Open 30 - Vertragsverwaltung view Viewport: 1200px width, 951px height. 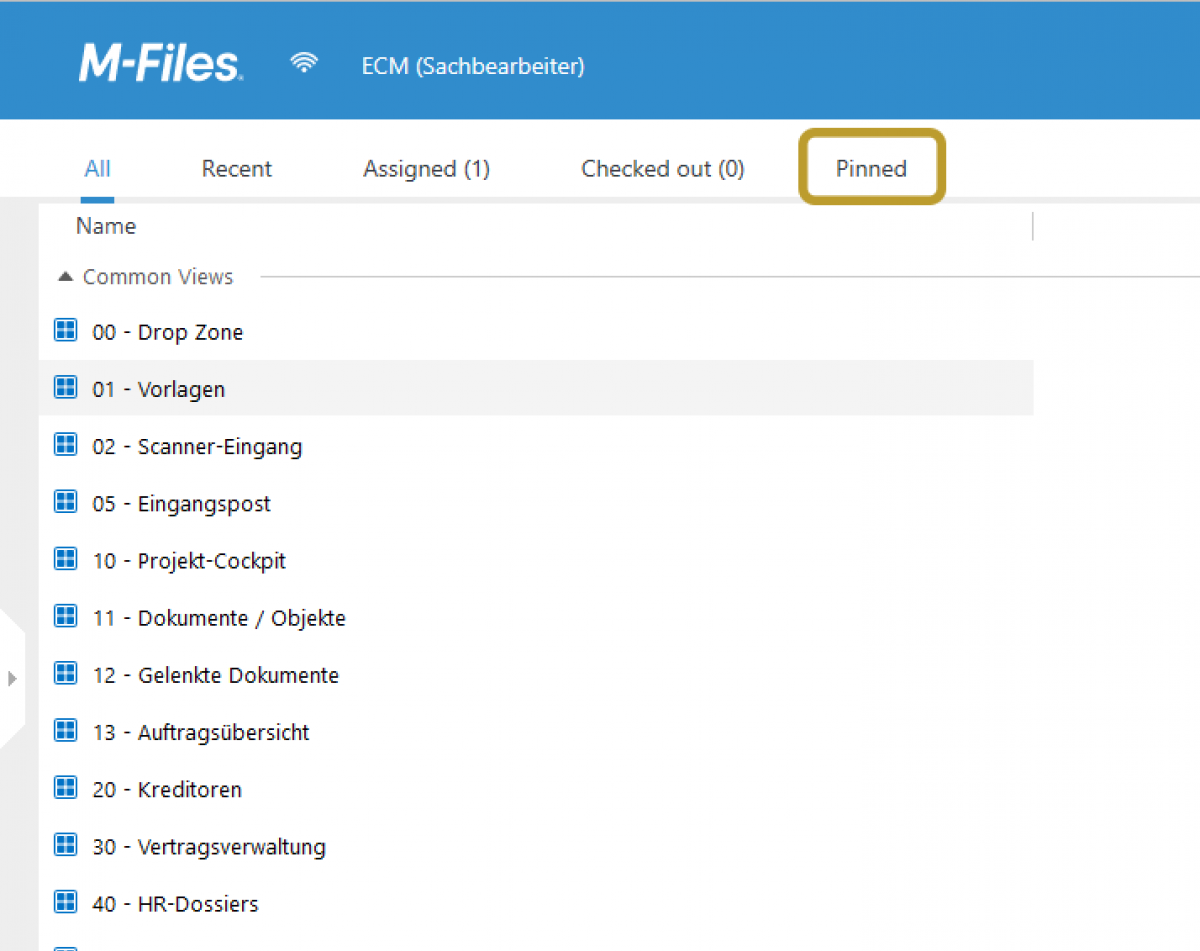pos(231,847)
